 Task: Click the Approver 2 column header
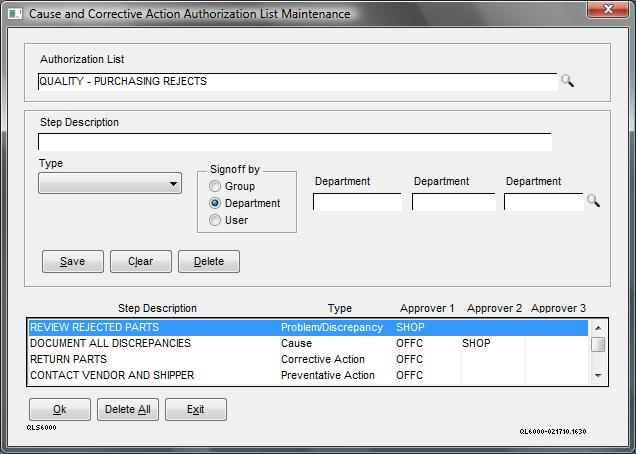coord(494,308)
